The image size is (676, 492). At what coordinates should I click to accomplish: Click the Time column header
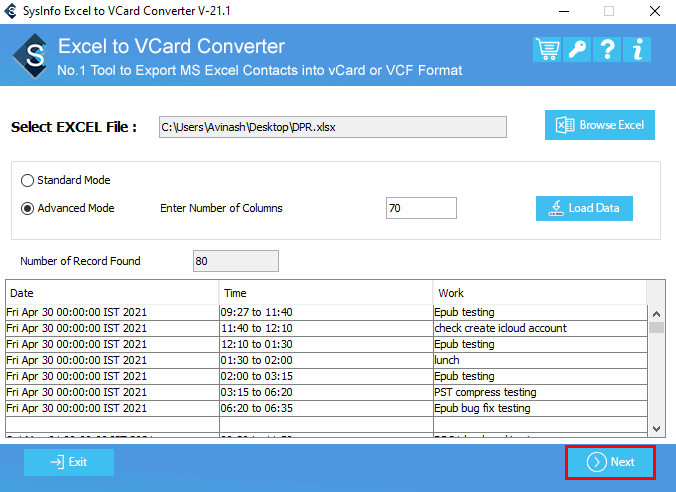[326, 293]
